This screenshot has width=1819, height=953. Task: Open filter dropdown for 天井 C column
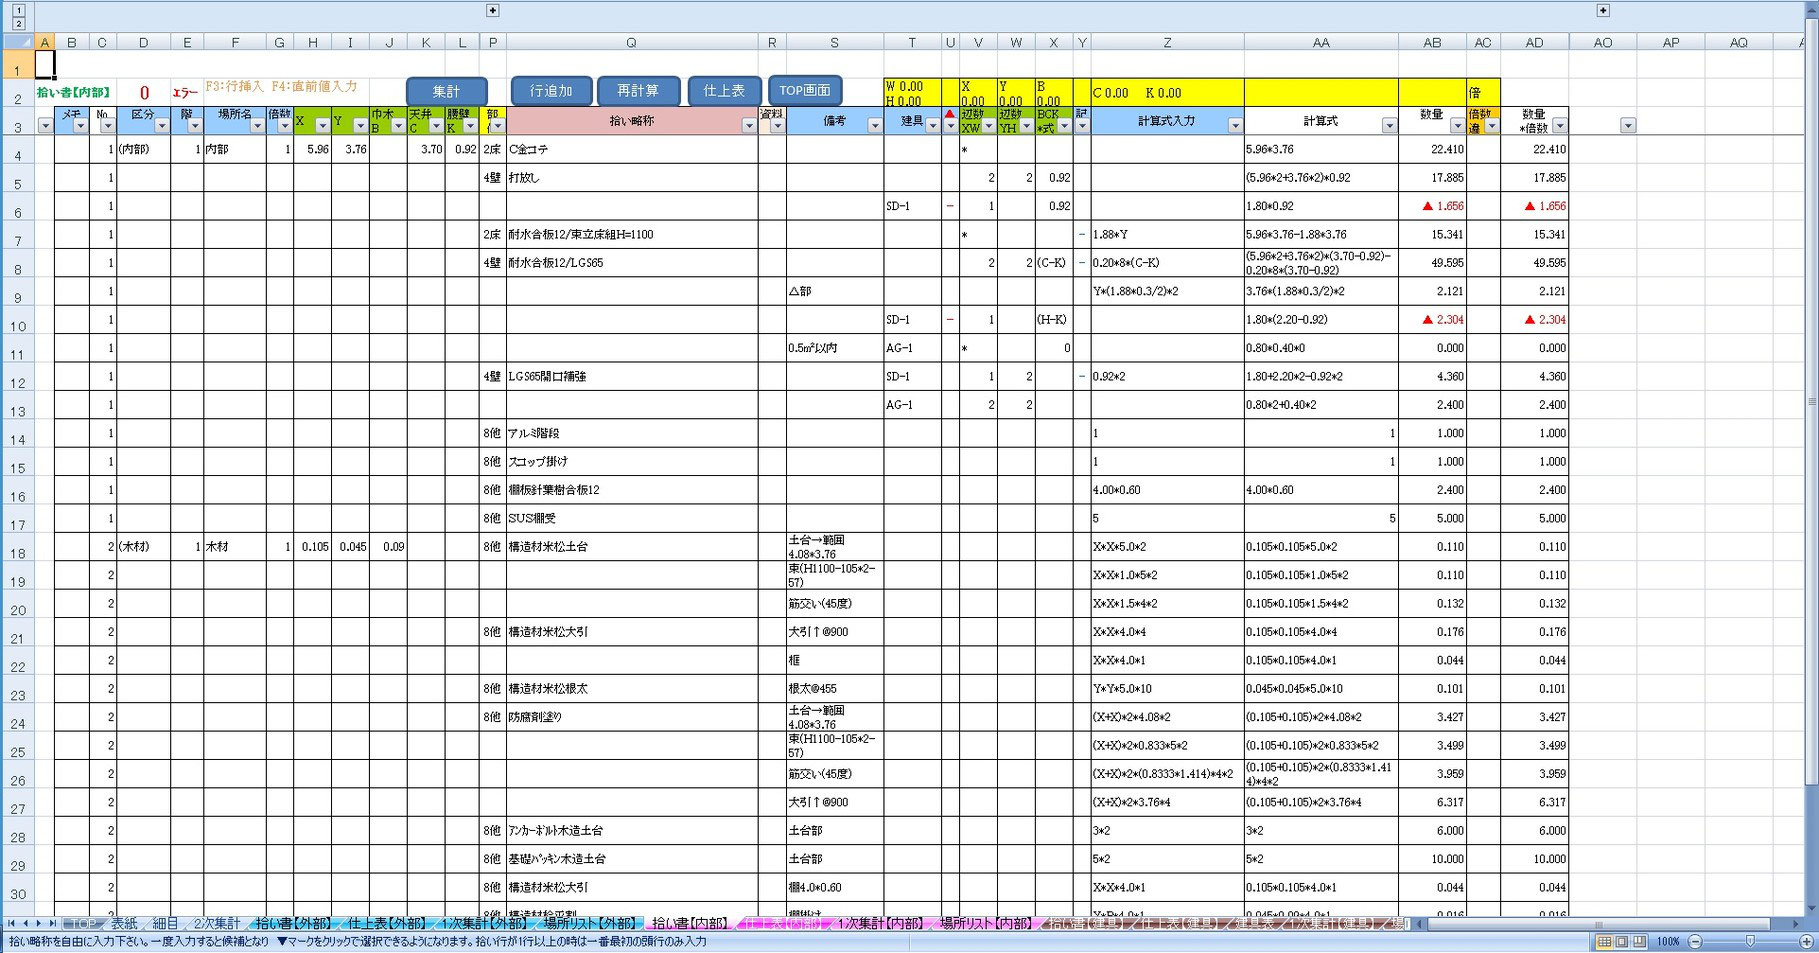click(x=436, y=126)
